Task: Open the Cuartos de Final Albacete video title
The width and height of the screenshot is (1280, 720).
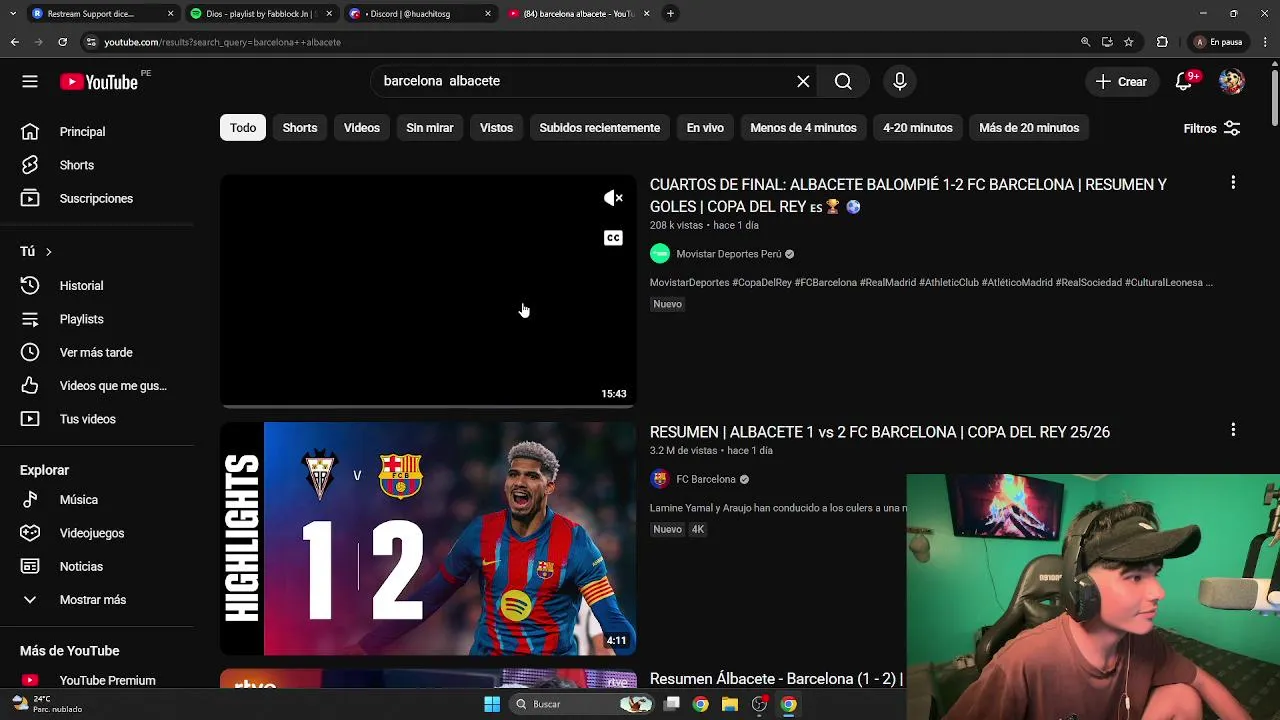Action: coord(908,195)
